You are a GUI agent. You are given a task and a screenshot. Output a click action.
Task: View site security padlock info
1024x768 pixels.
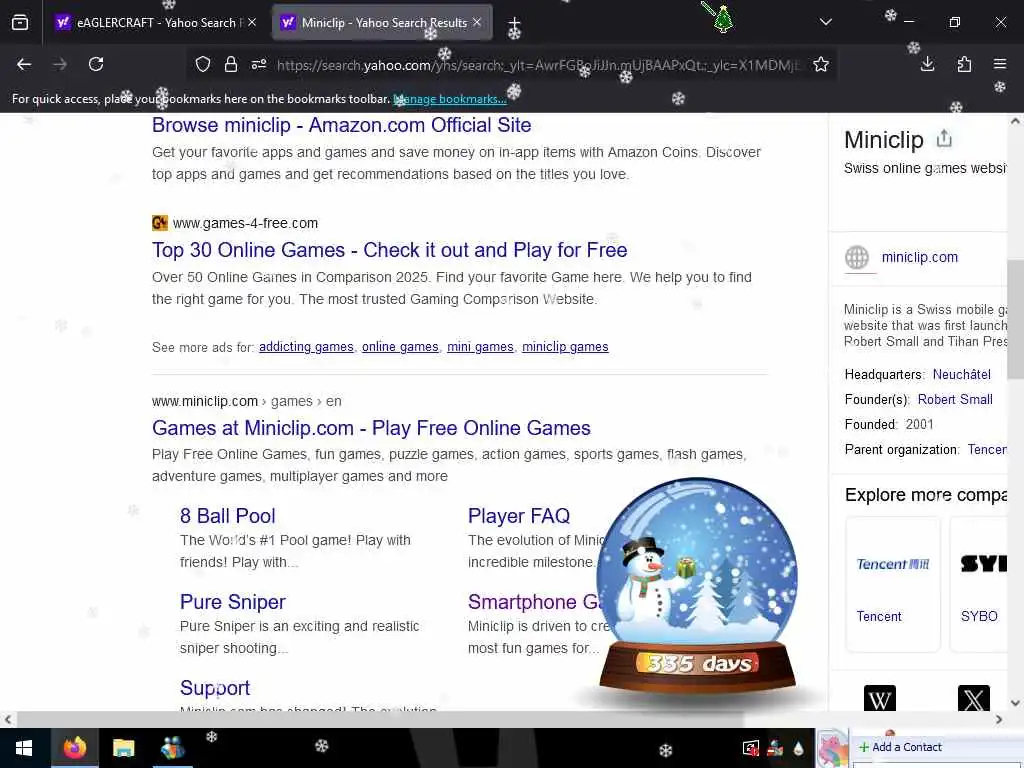click(231, 64)
